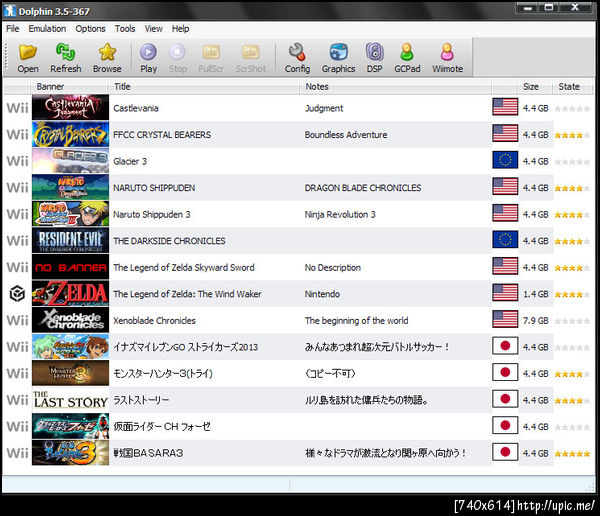Click the note 'The beginning of the world'
Screen dimensions: 600x516
356,320
